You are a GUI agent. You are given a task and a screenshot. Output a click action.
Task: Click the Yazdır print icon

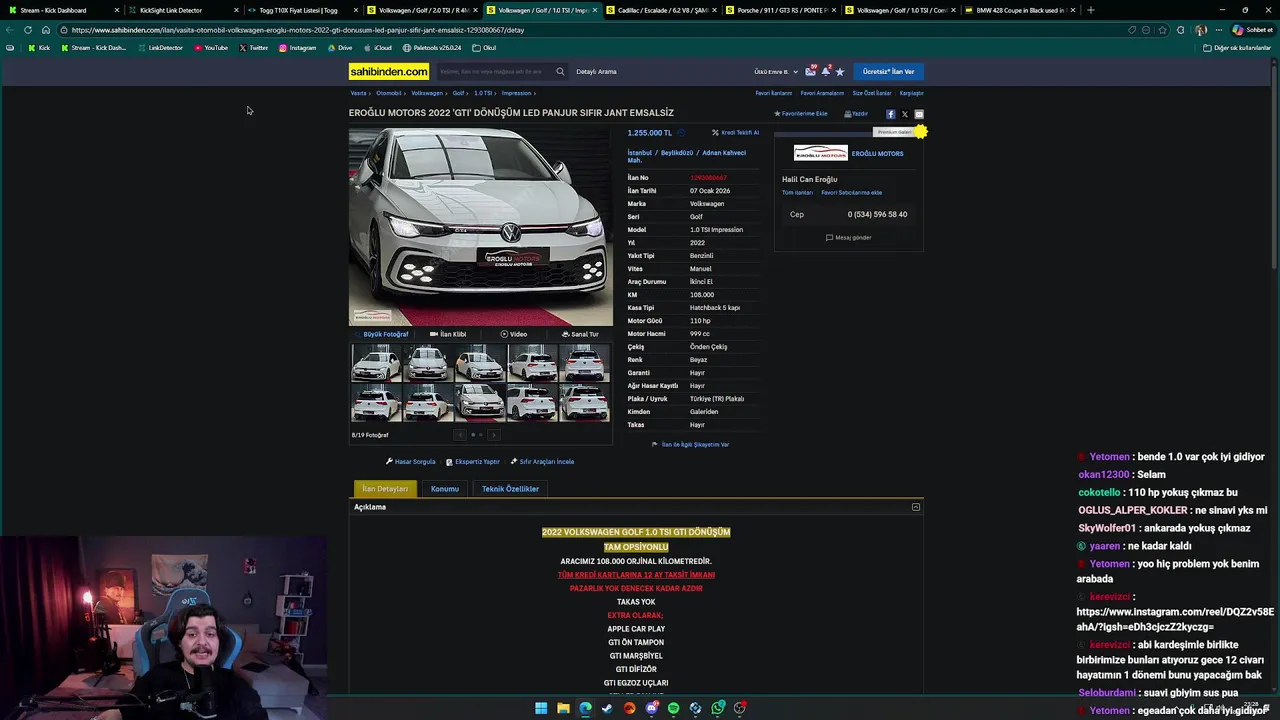[856, 114]
